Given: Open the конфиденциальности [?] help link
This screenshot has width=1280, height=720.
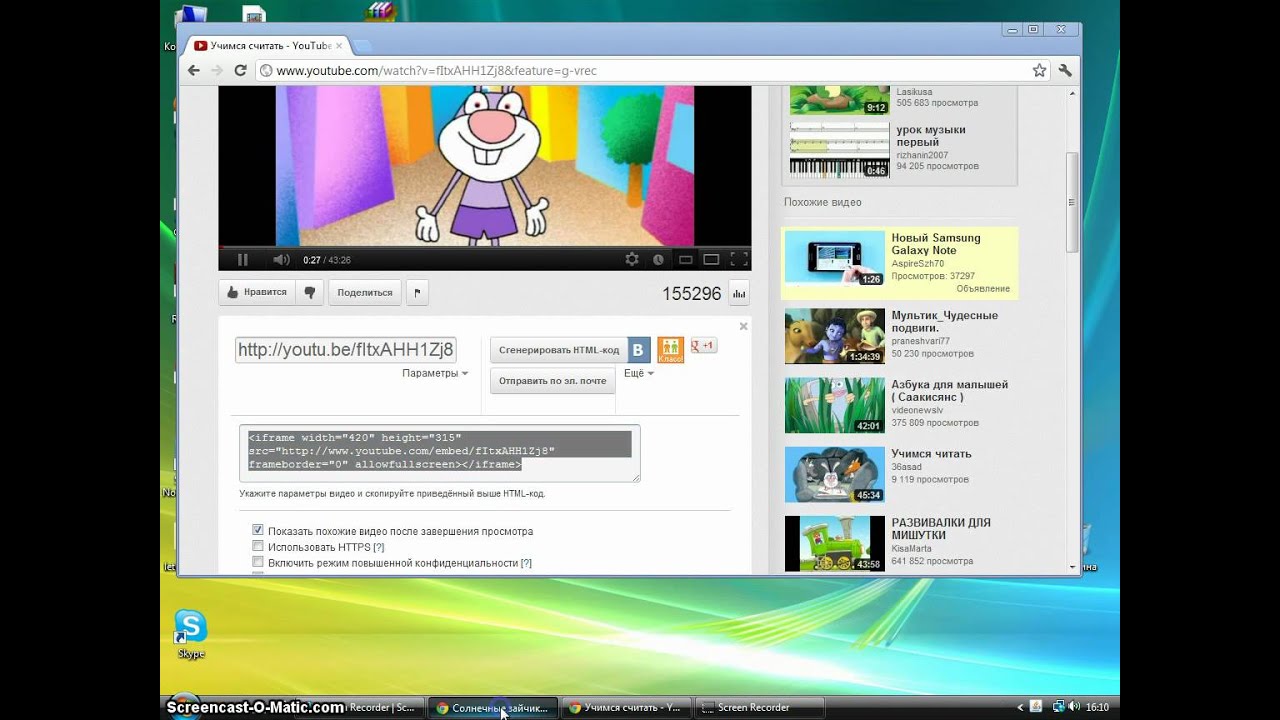Looking at the screenshot, I should [x=526, y=563].
